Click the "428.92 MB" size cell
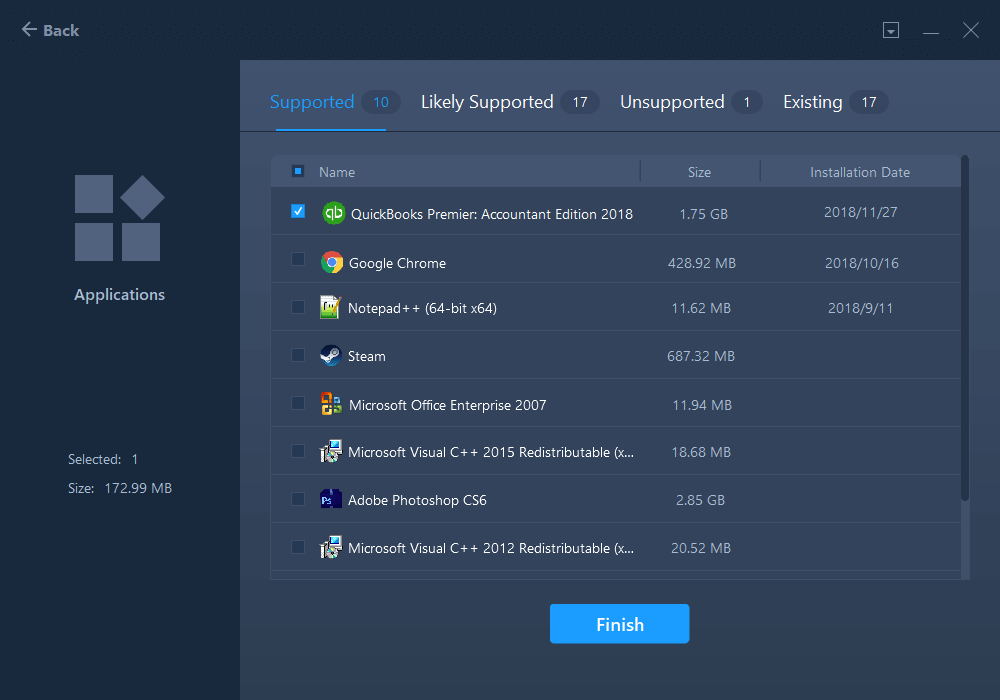This screenshot has height=700, width=1000. click(x=702, y=263)
